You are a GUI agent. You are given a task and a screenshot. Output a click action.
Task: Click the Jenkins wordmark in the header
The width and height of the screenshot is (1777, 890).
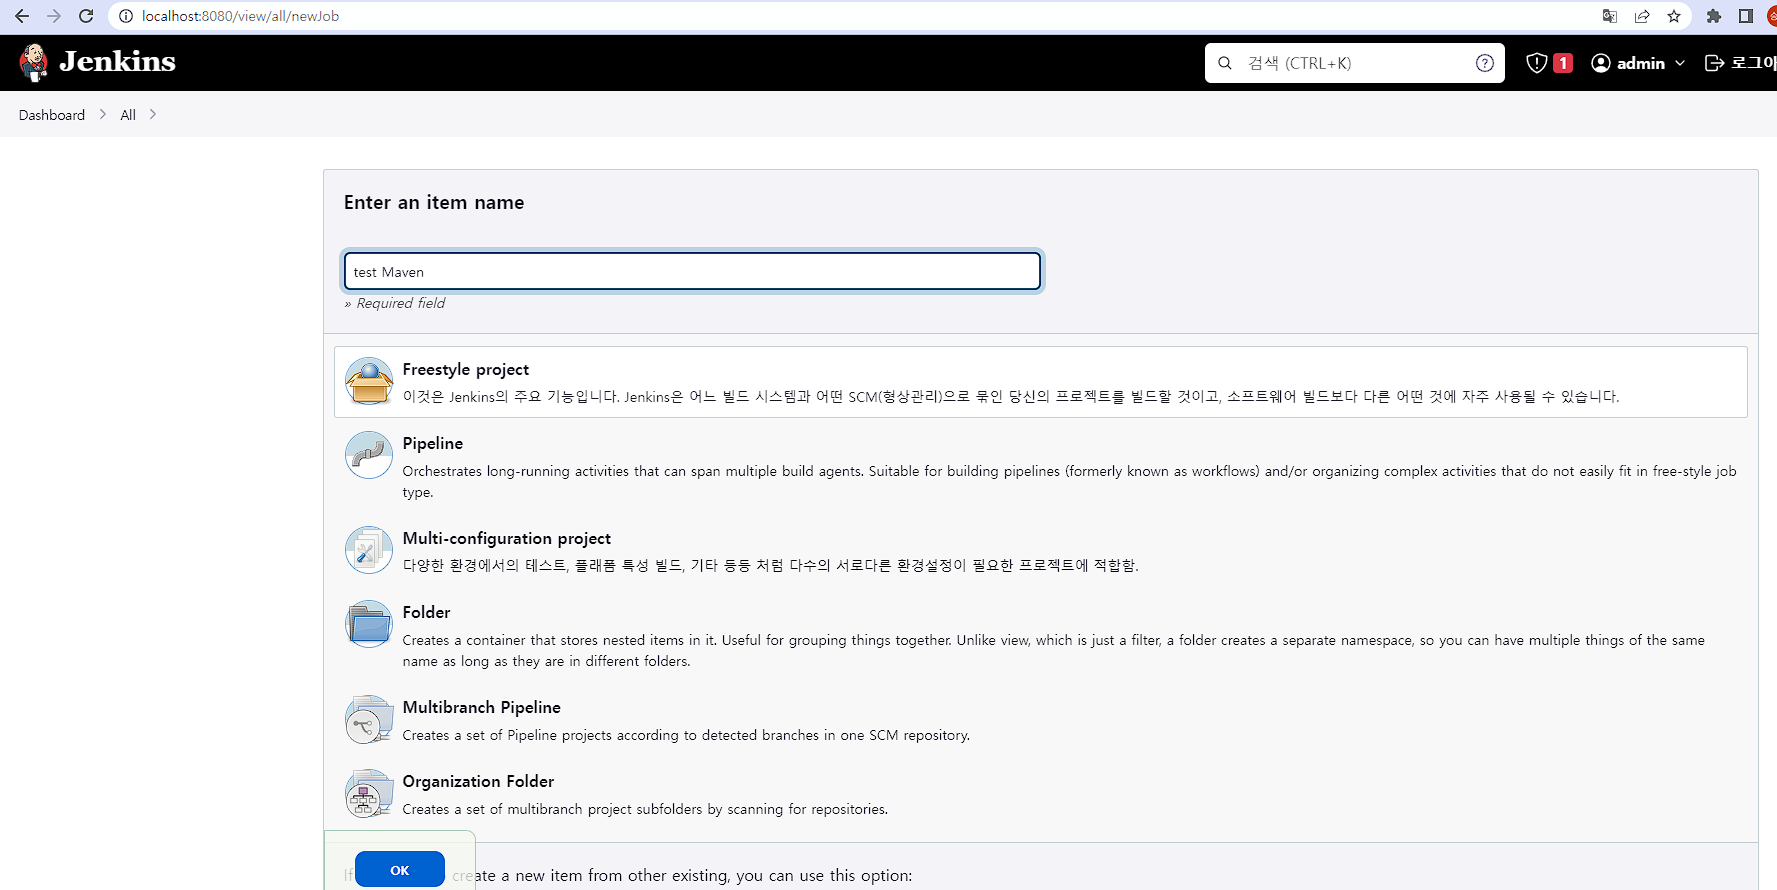point(117,62)
